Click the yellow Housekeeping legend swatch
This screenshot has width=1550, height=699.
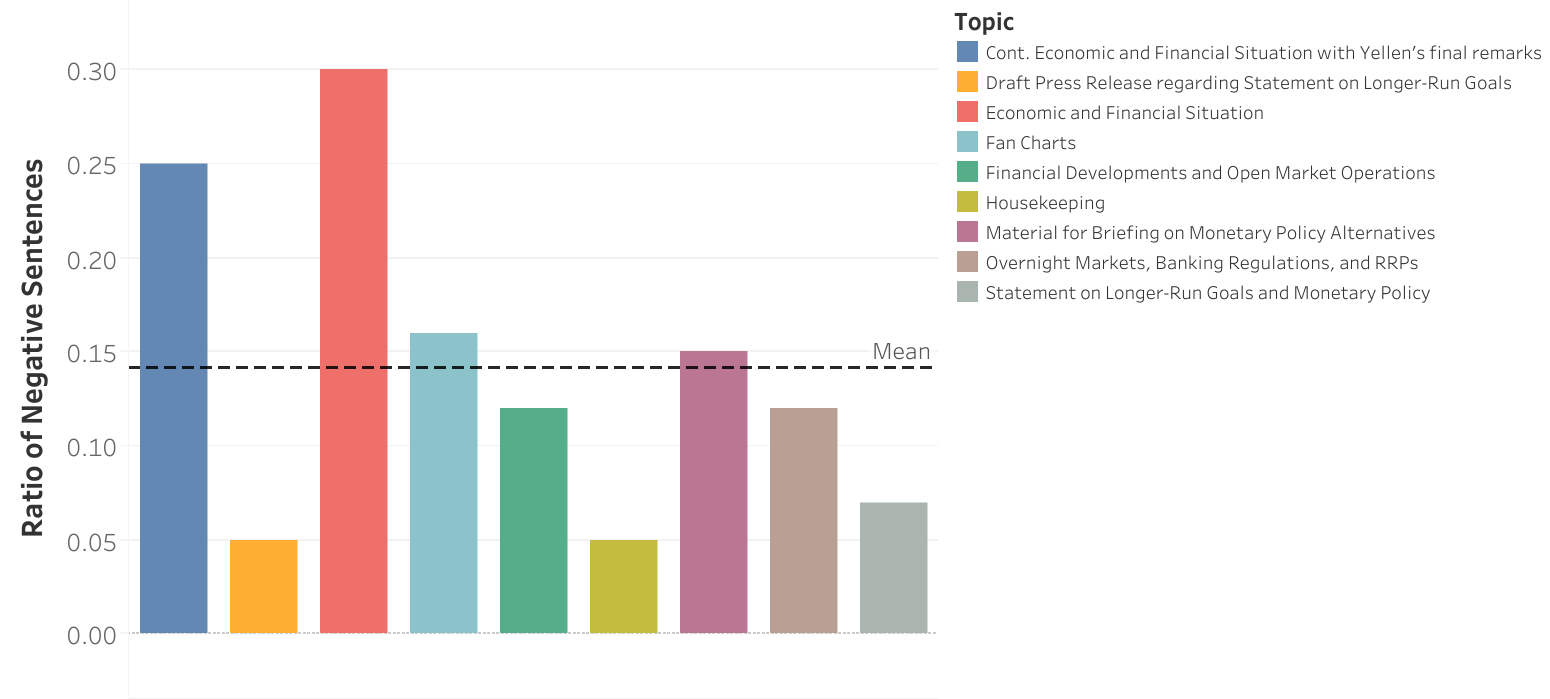click(967, 202)
